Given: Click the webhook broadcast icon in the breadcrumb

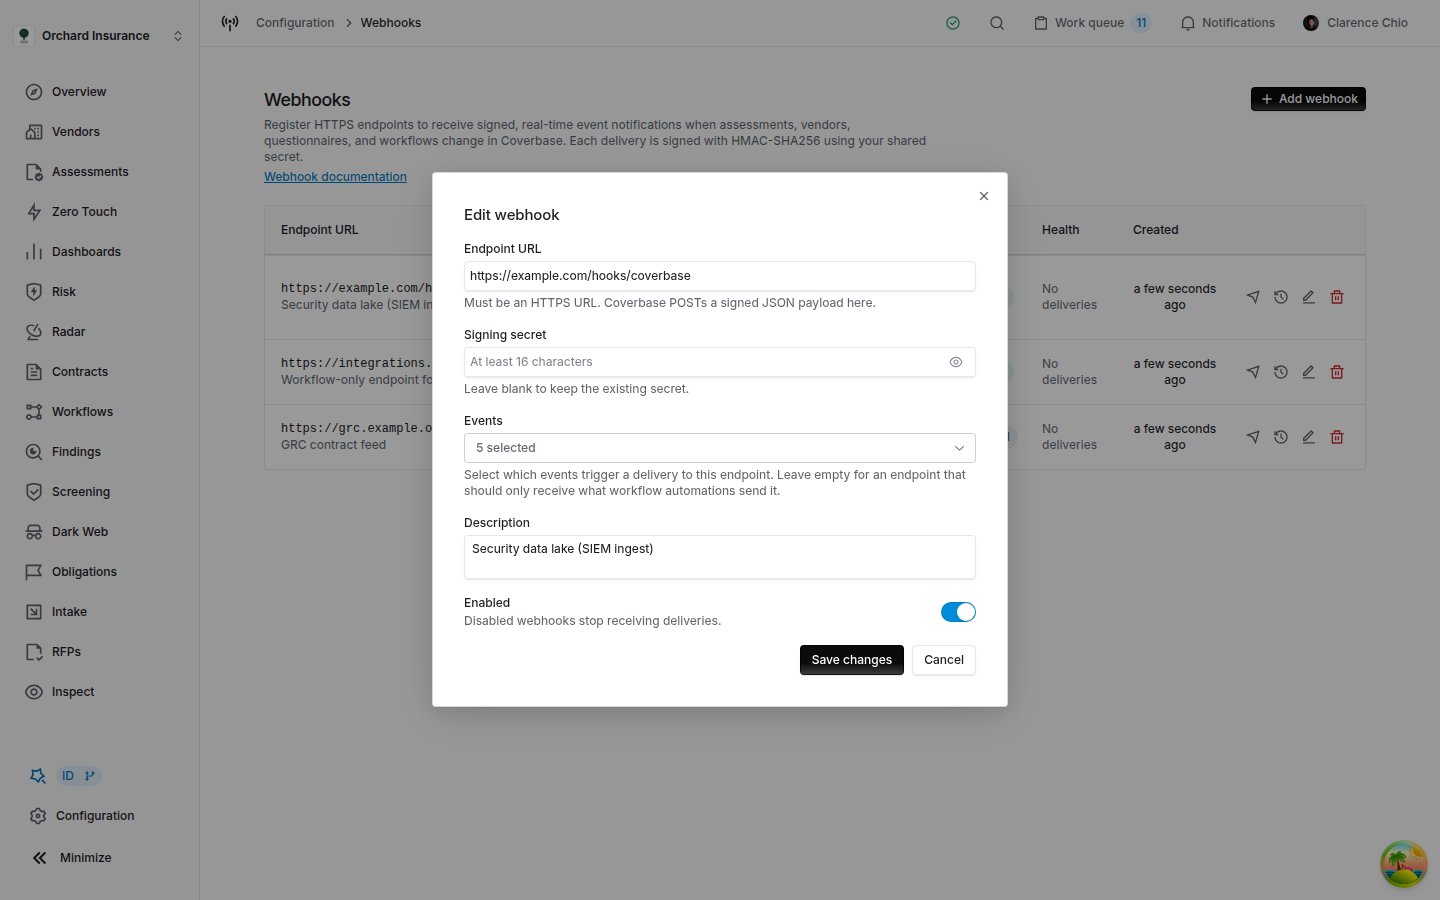Looking at the screenshot, I should point(230,23).
